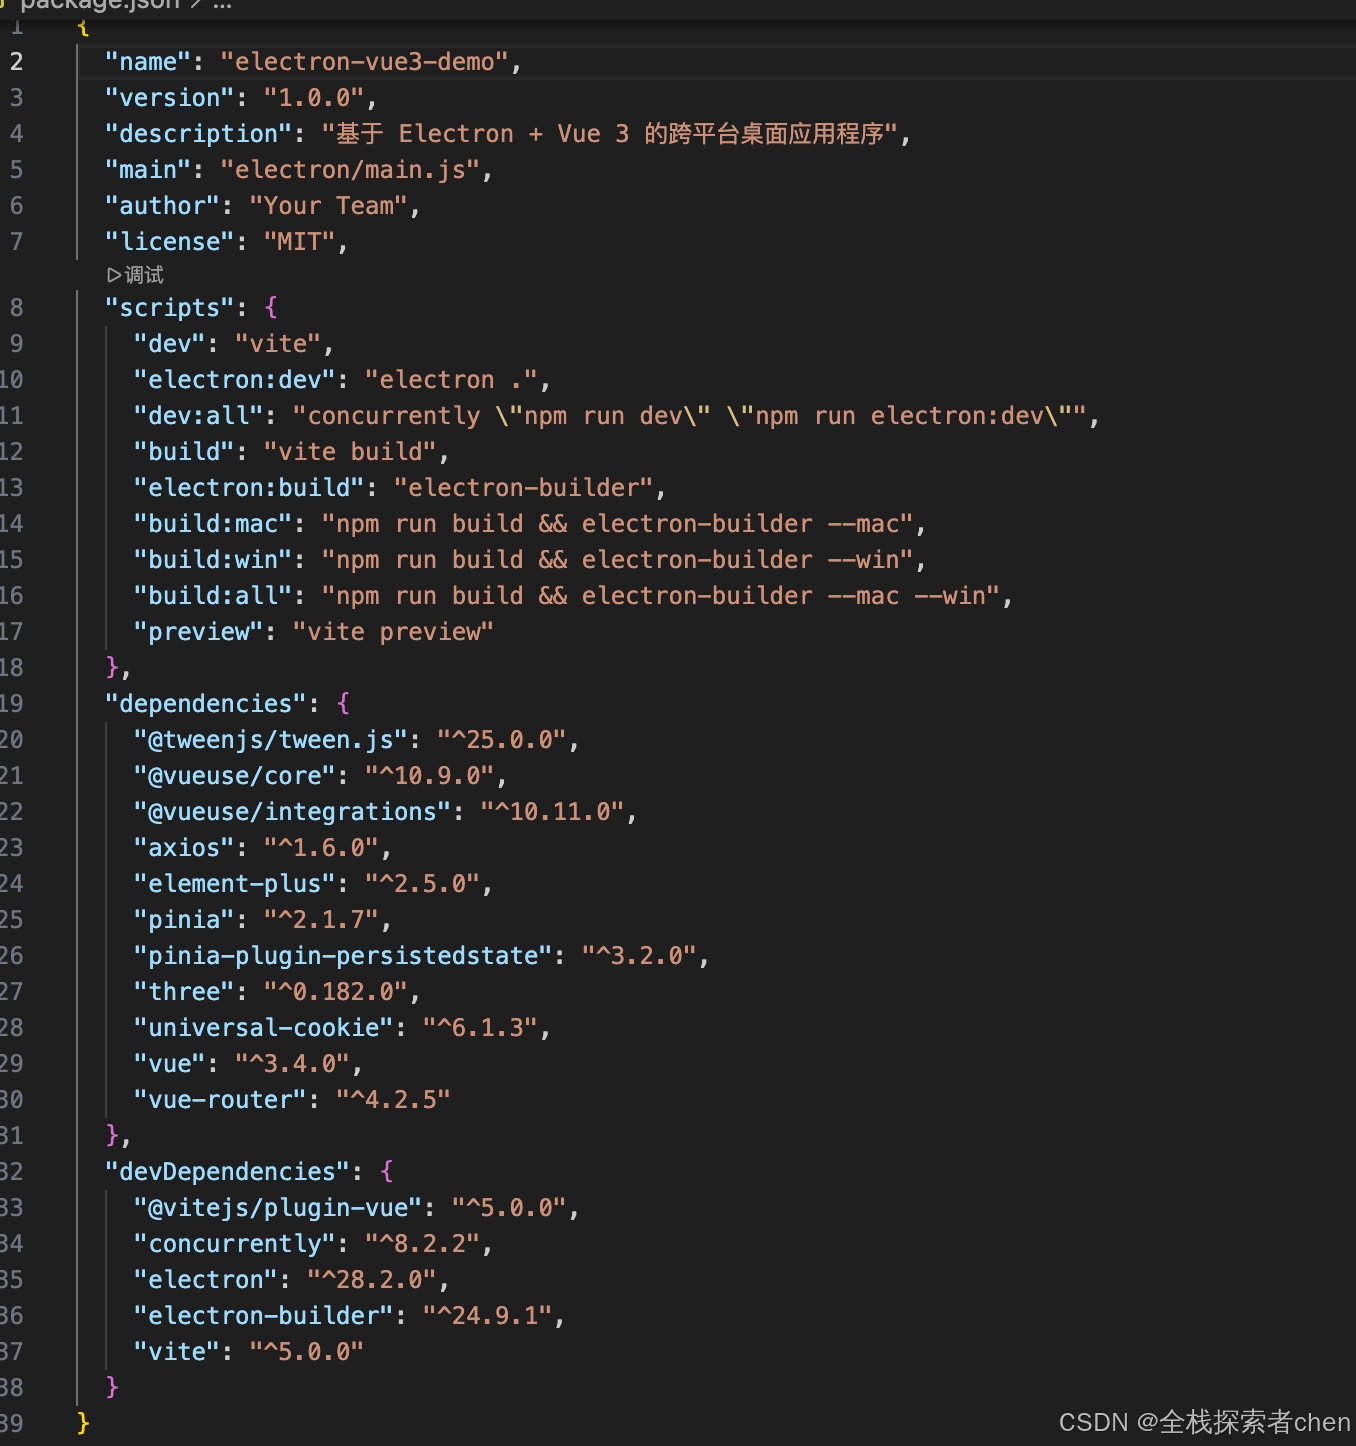The width and height of the screenshot is (1356, 1446).
Task: Click the "preview" script key
Action: click(x=199, y=632)
